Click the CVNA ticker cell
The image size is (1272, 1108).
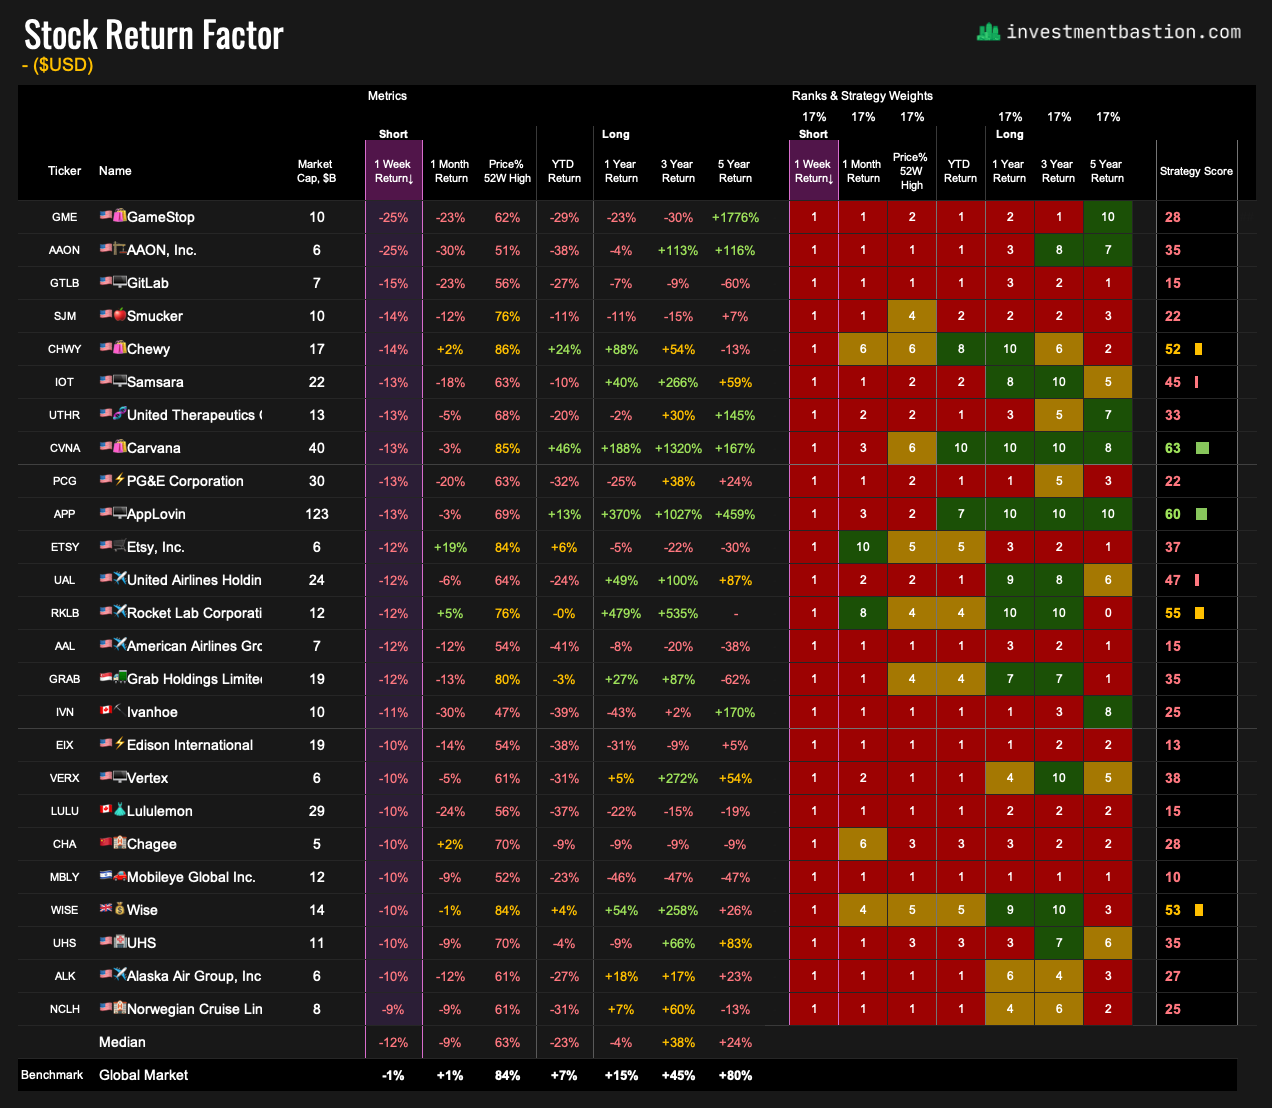(65, 448)
